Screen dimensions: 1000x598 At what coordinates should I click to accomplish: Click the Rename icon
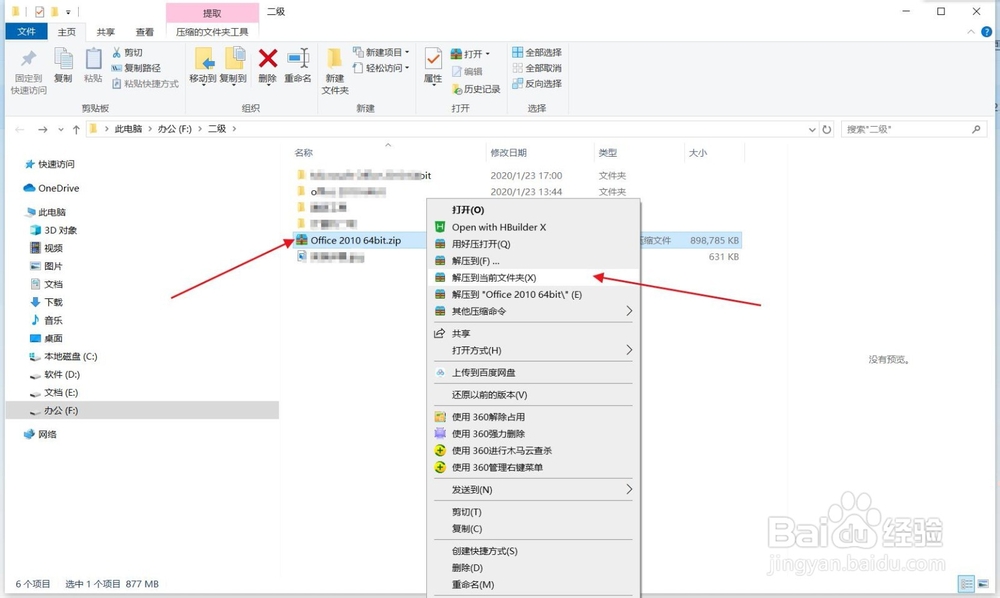click(x=298, y=59)
